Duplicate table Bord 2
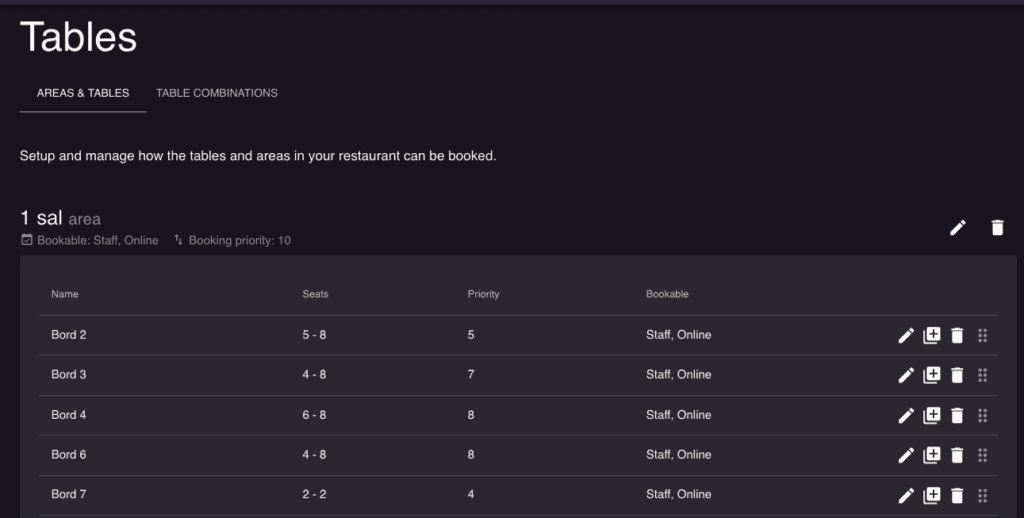The width and height of the screenshot is (1024, 518). pos(931,335)
